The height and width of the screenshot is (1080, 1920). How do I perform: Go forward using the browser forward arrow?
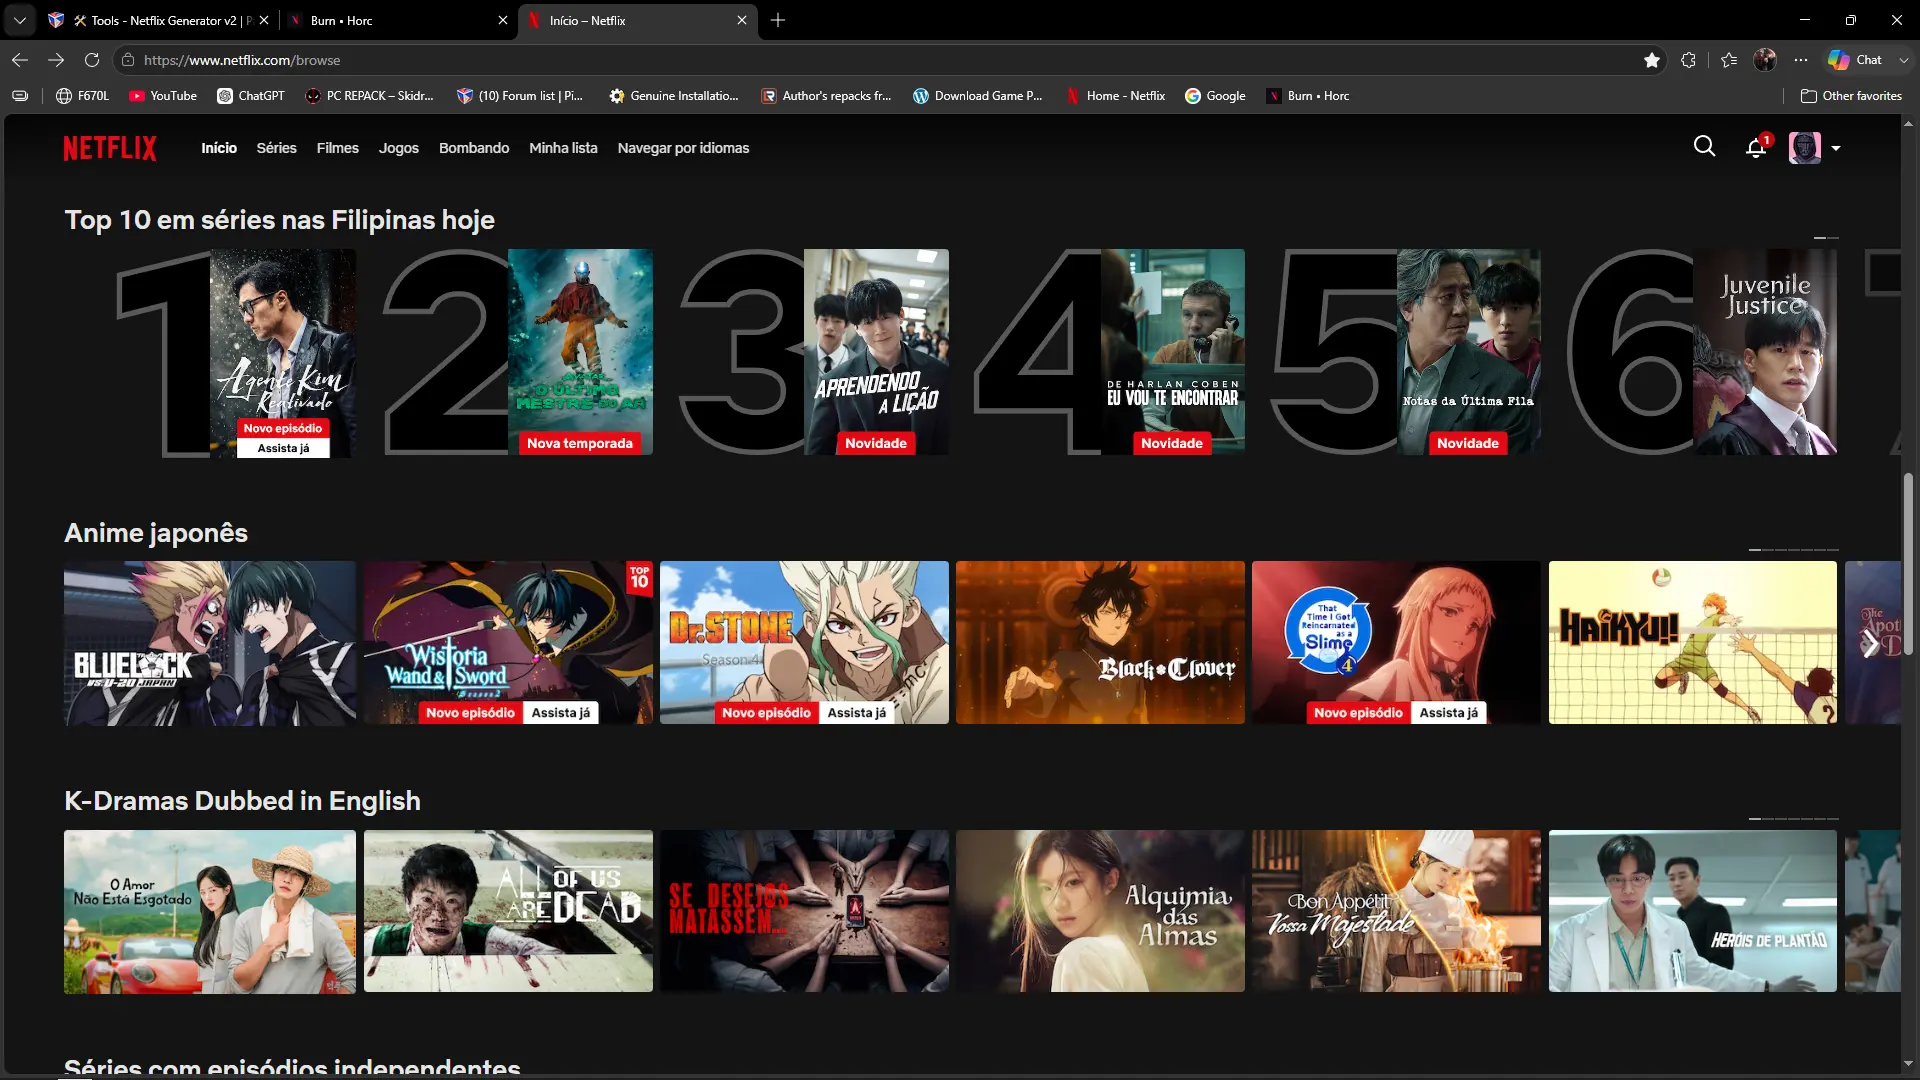[56, 60]
